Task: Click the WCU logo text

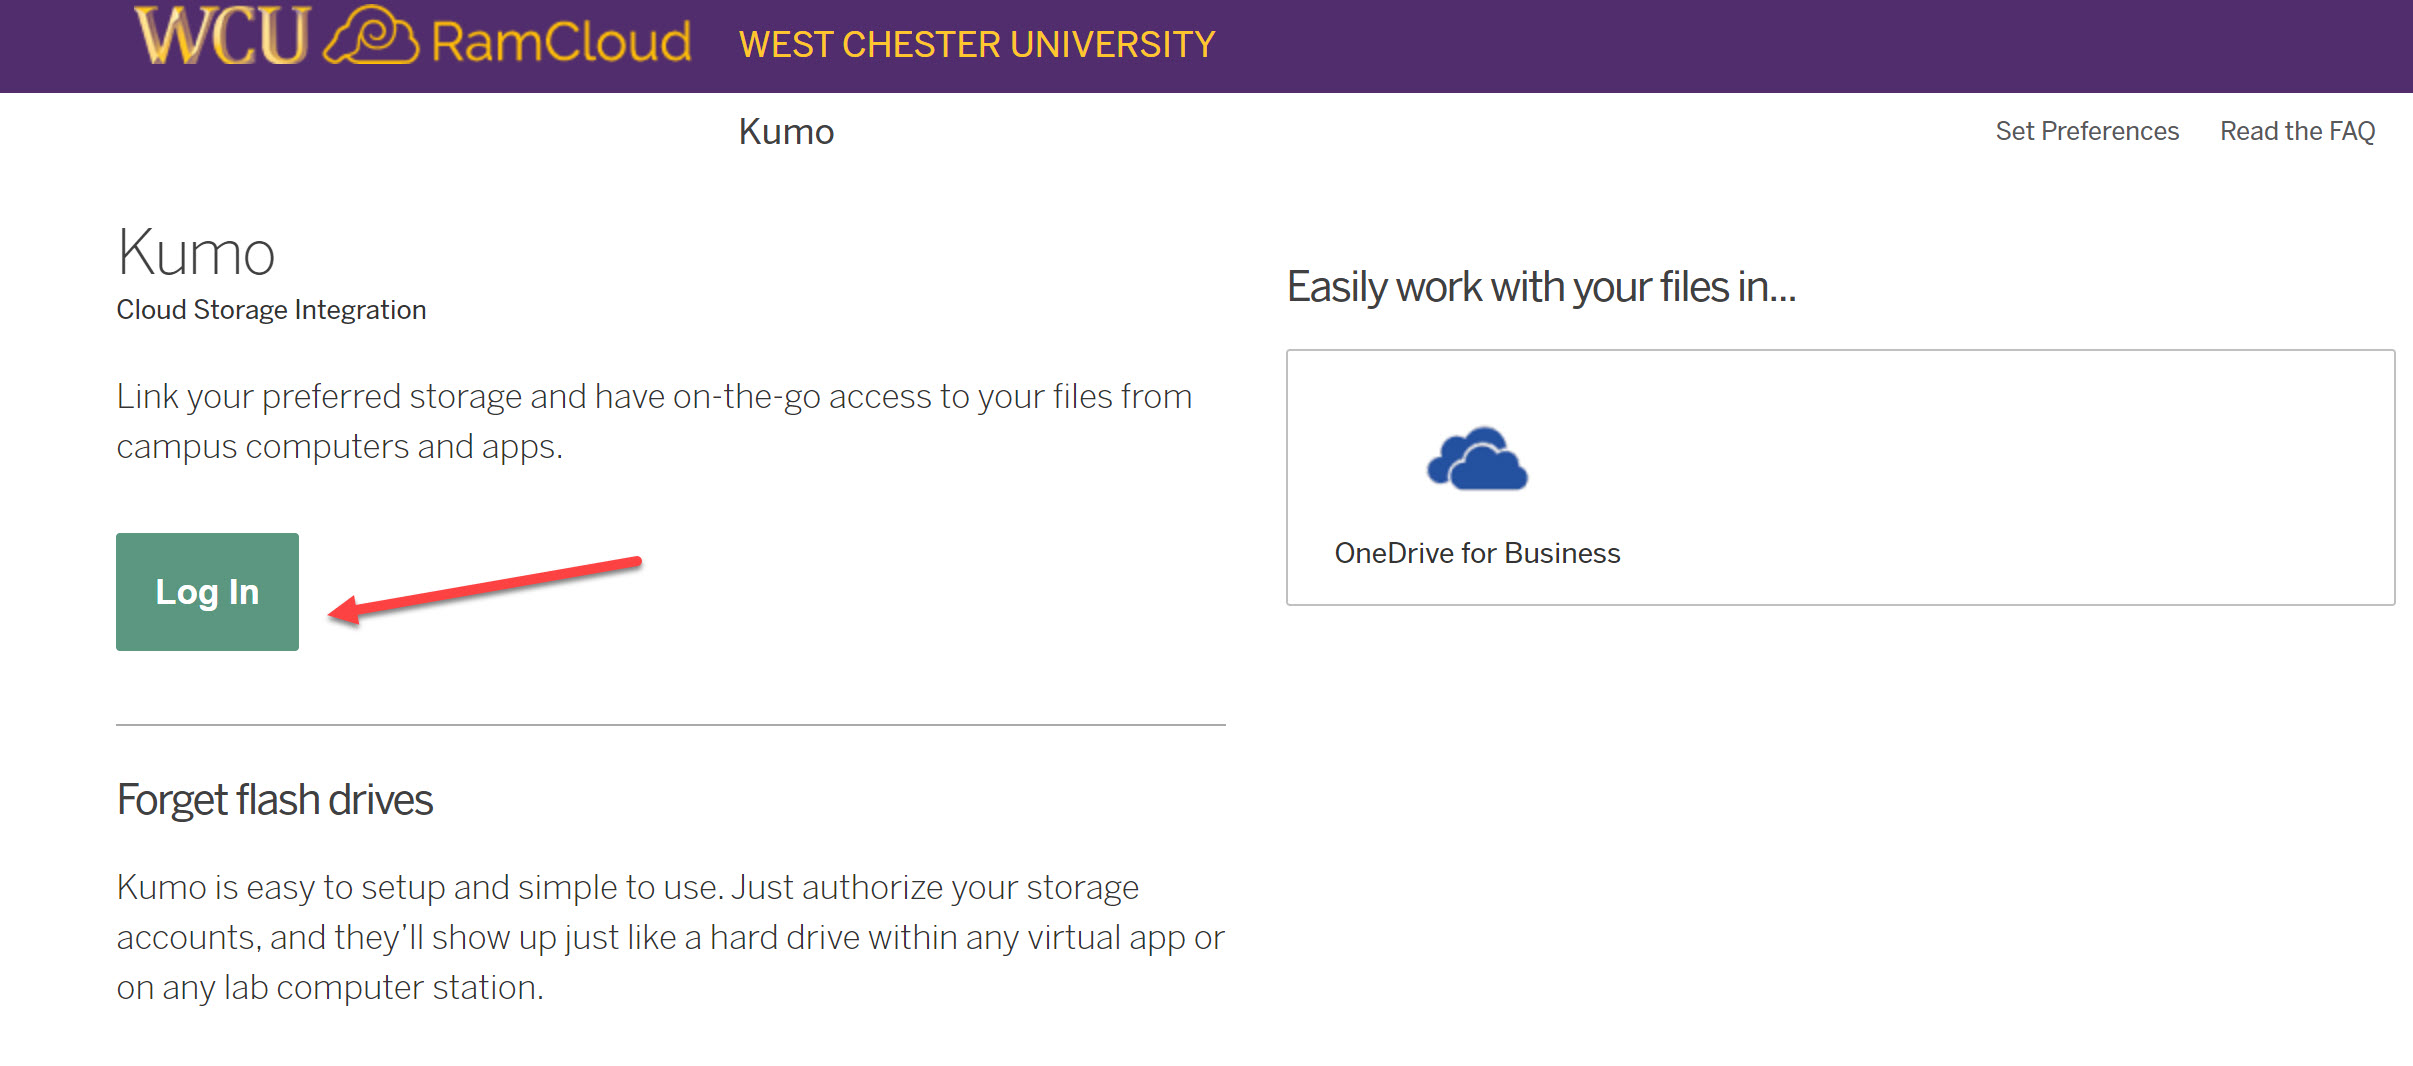Action: click(x=222, y=37)
